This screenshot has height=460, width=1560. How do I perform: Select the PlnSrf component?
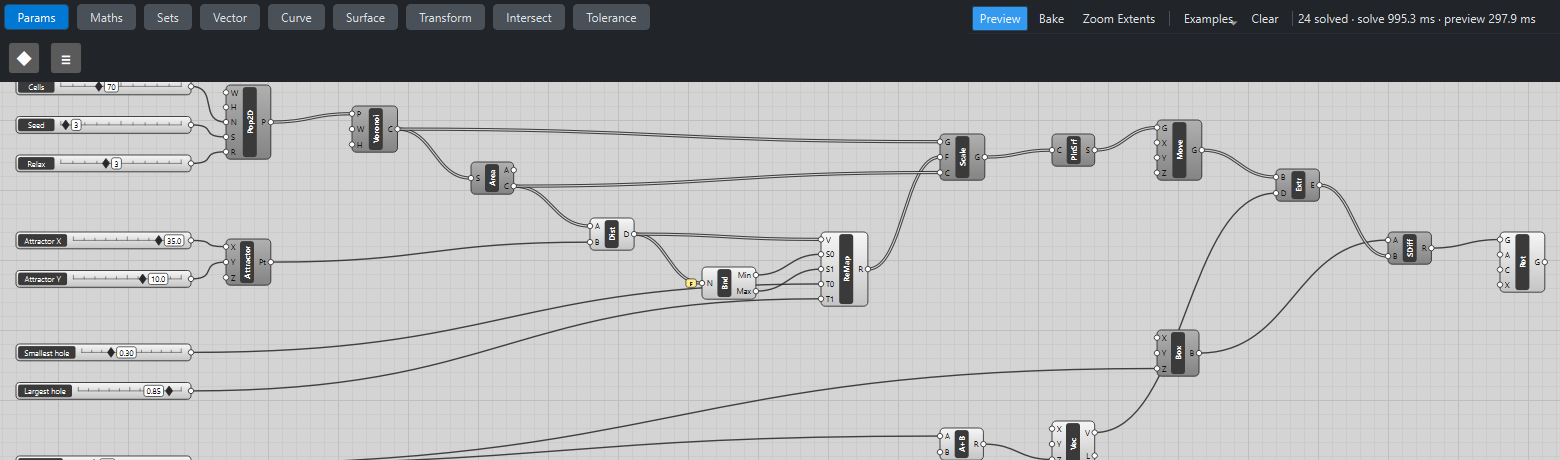(x=1074, y=150)
